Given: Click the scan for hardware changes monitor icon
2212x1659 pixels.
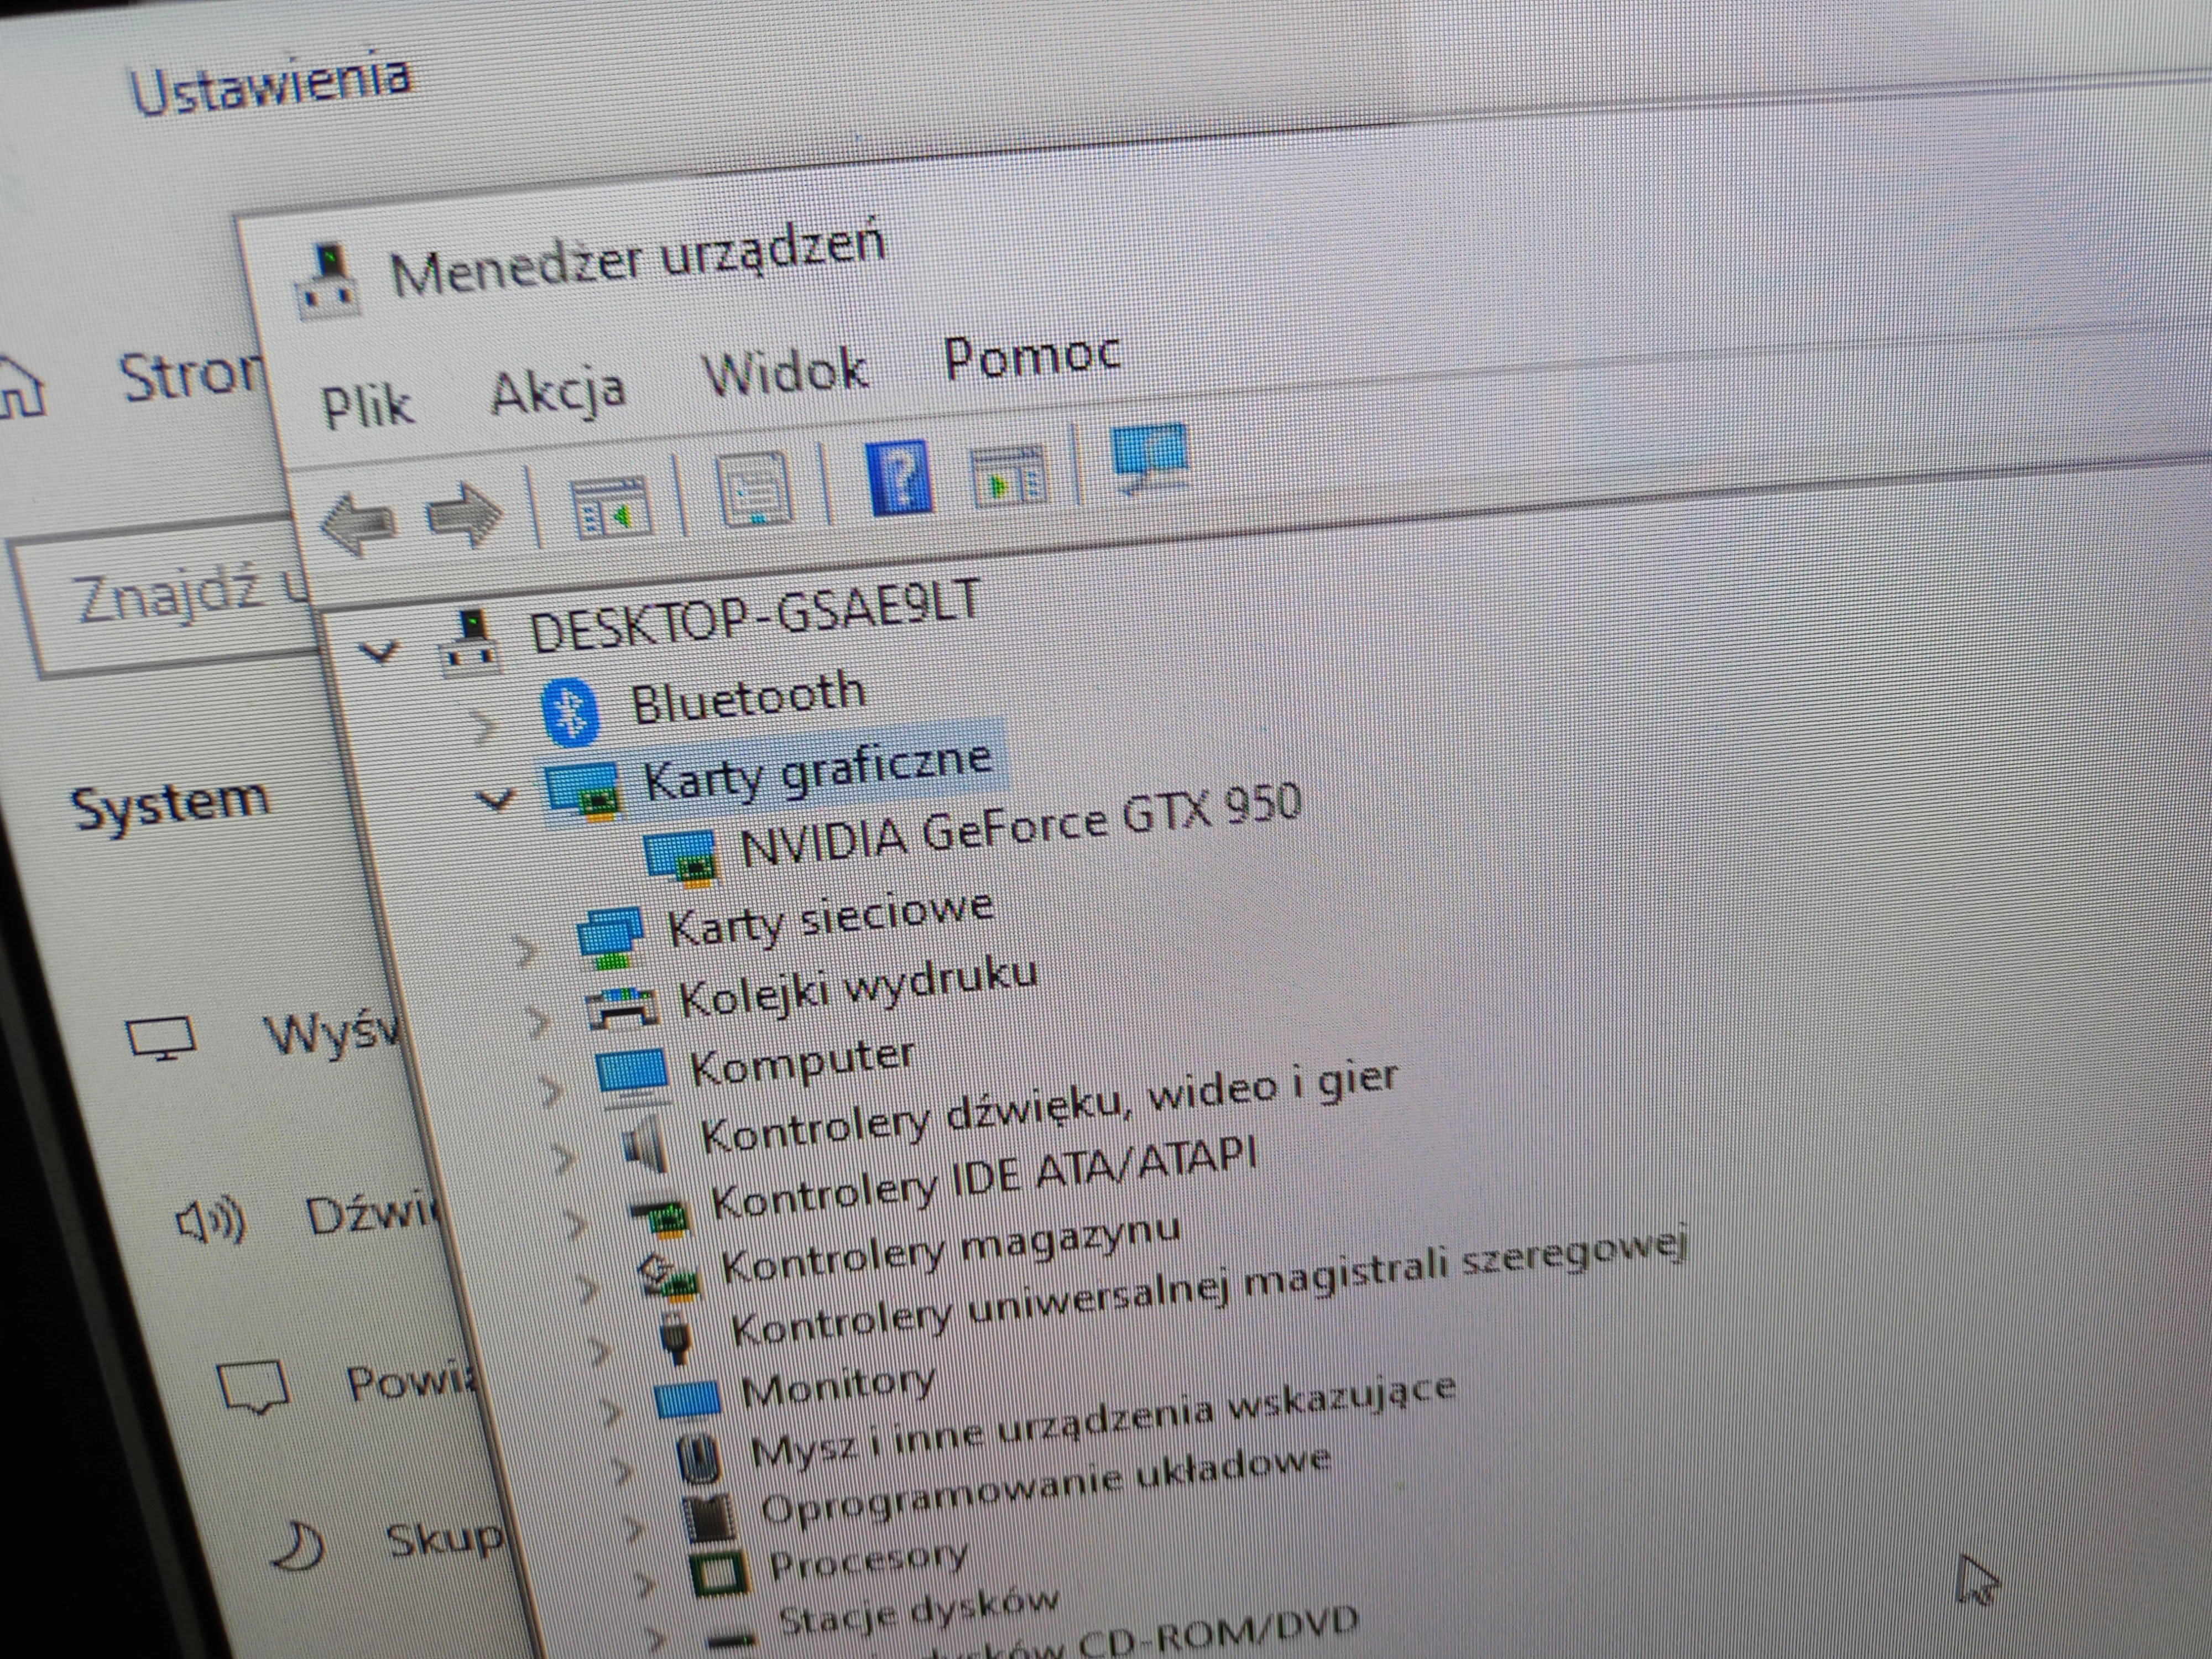Looking at the screenshot, I should coord(1150,459).
